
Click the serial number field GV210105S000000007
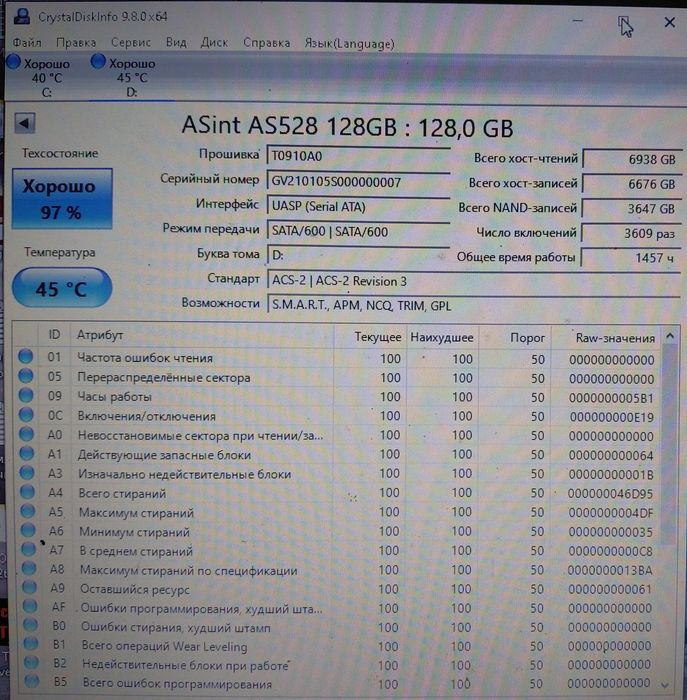358,181
